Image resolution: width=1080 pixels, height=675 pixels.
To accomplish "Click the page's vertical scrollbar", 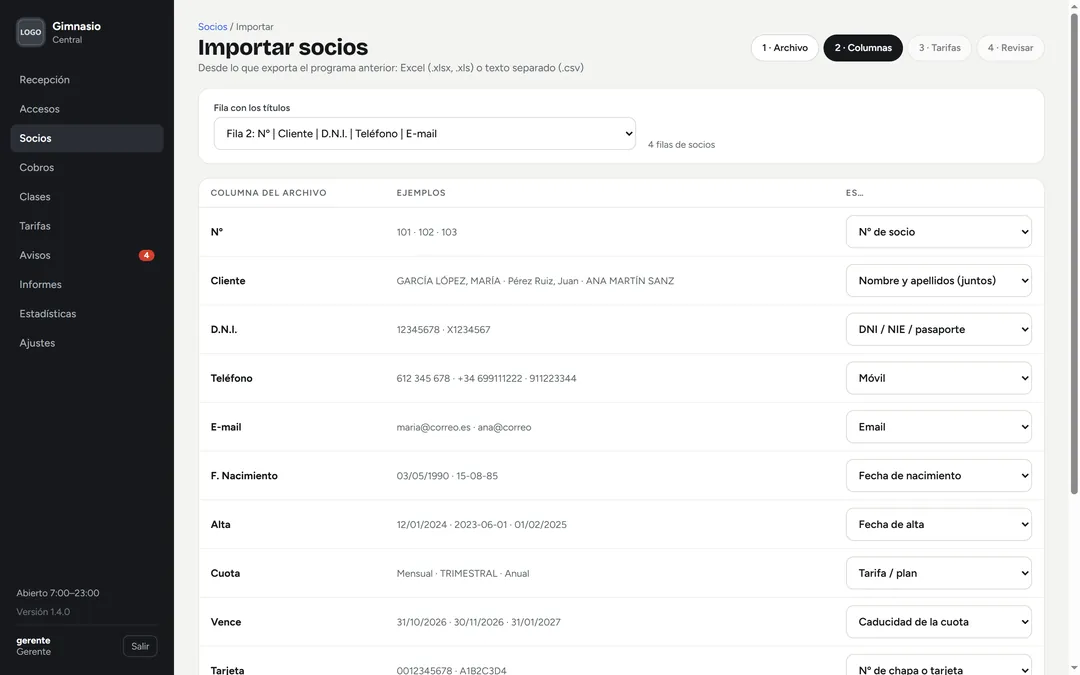I will [x=1074, y=253].
